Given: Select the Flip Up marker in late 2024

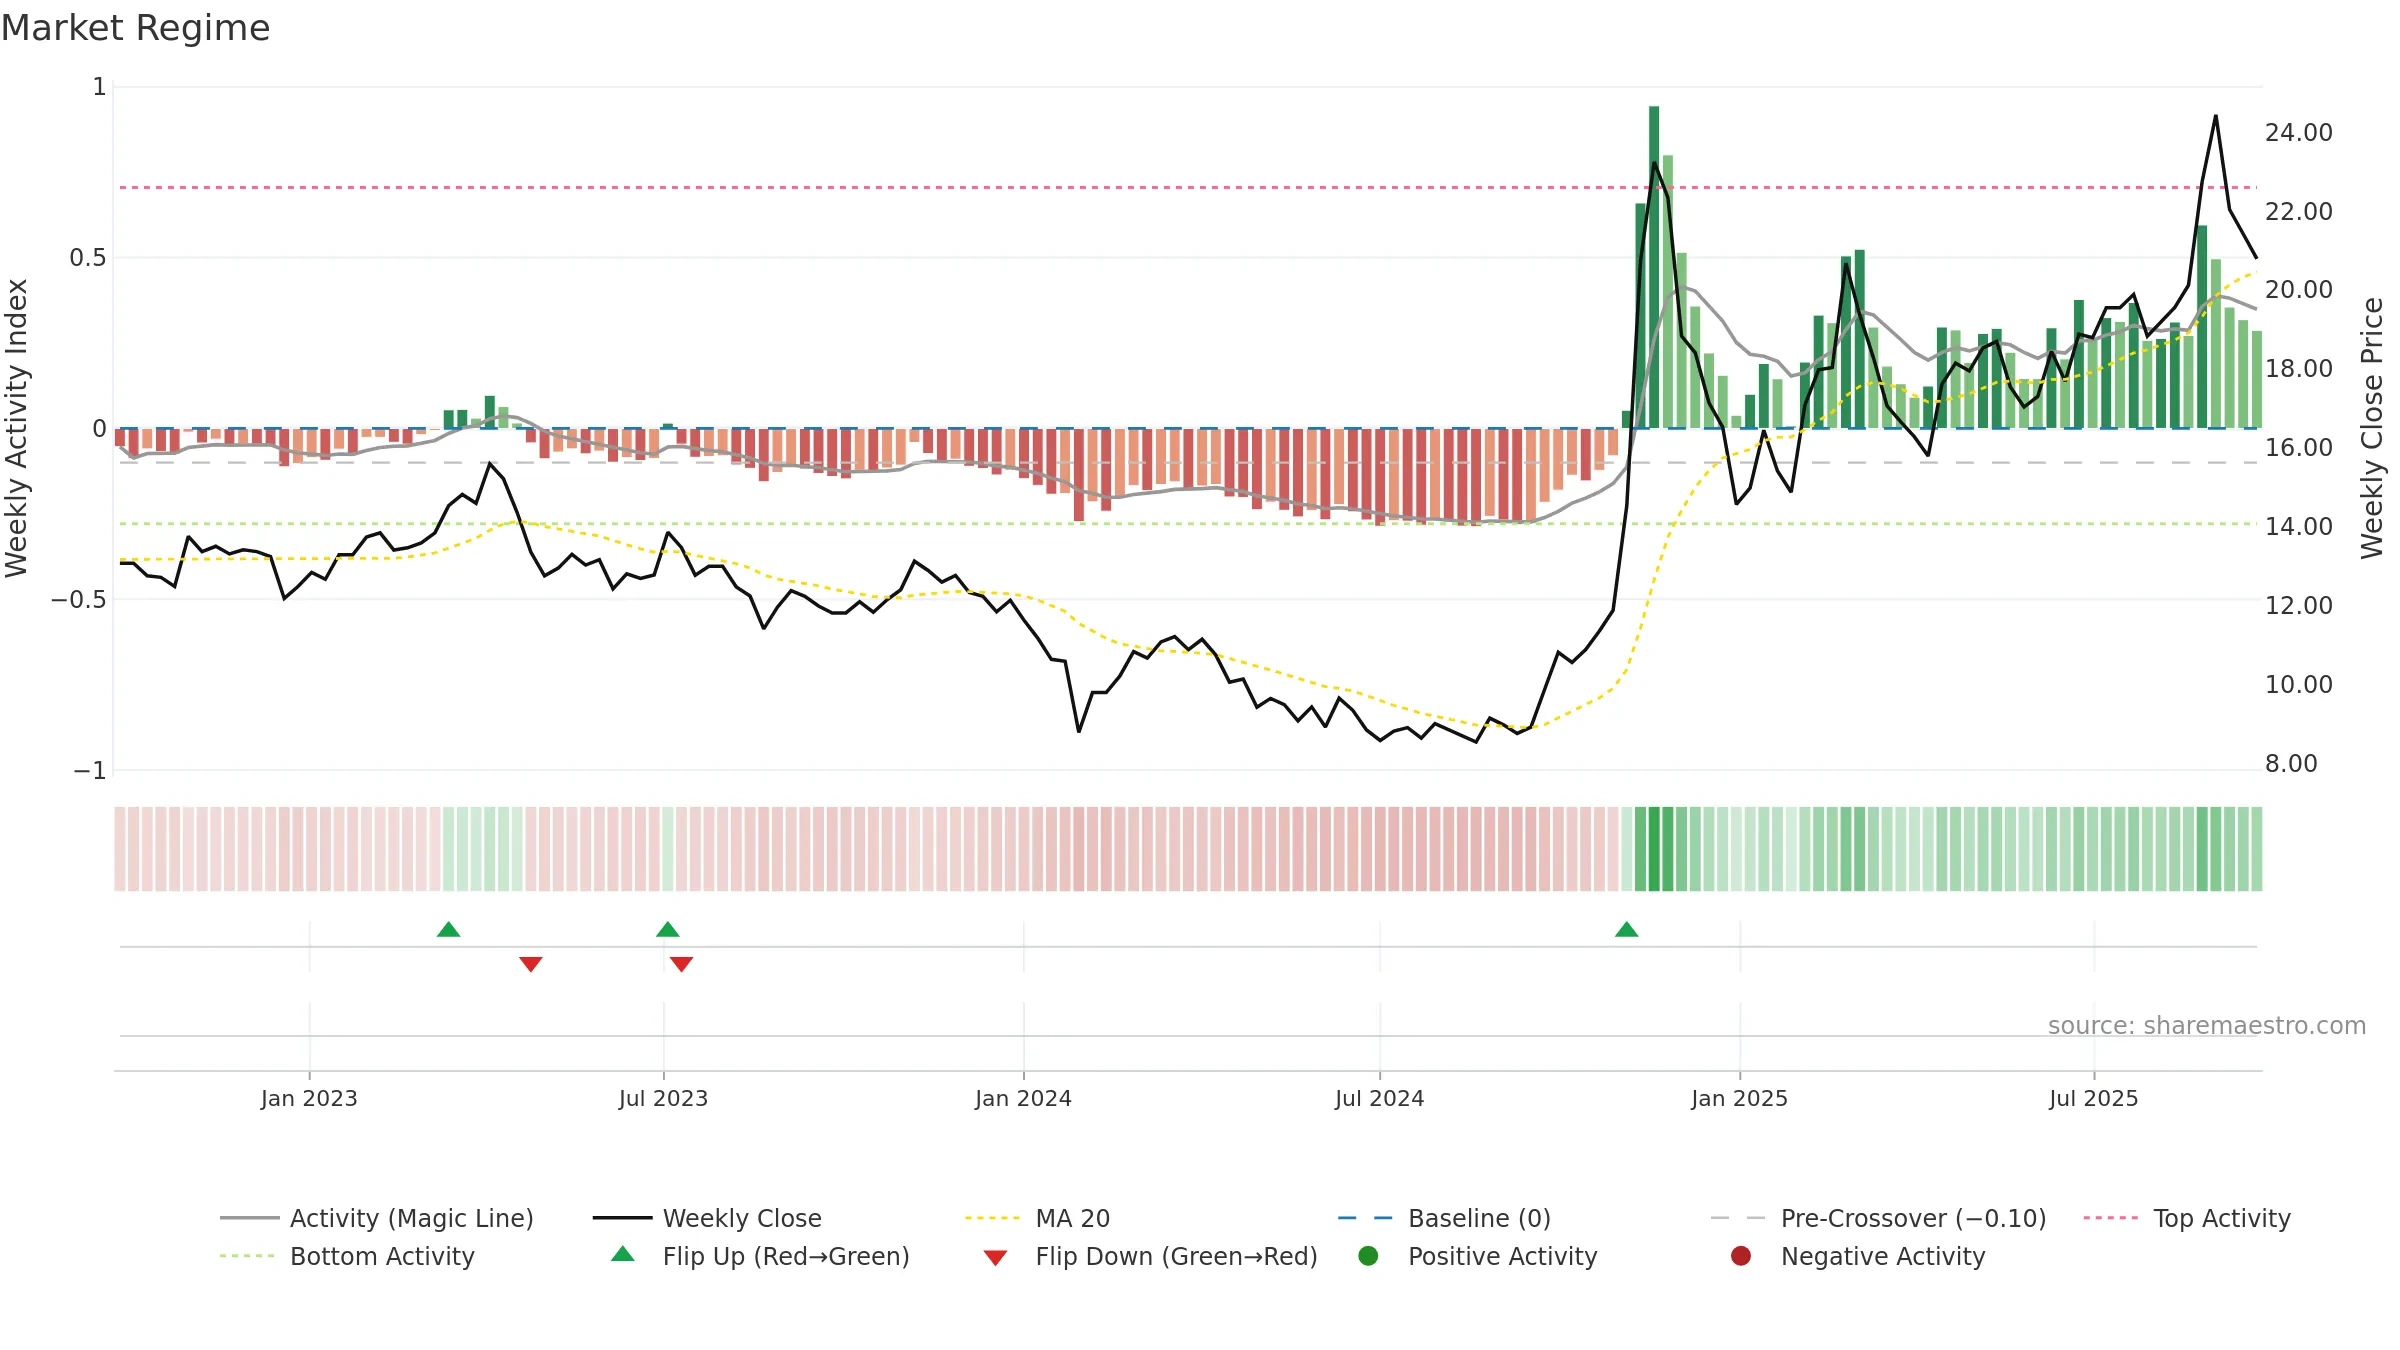Looking at the screenshot, I should pos(1627,930).
